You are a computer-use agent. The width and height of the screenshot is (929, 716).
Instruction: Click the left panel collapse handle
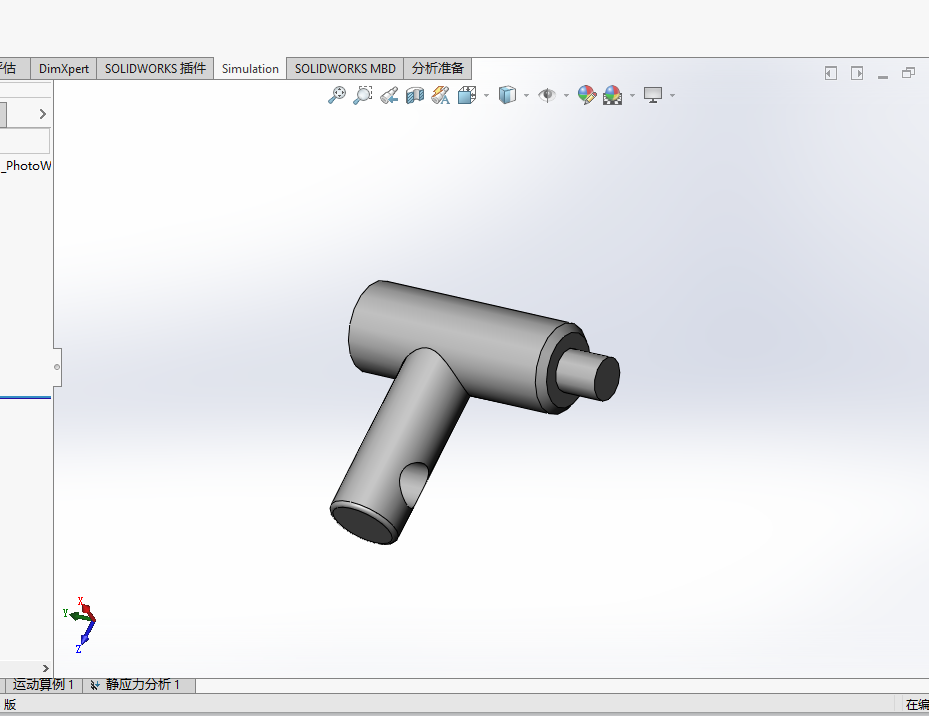pos(57,367)
